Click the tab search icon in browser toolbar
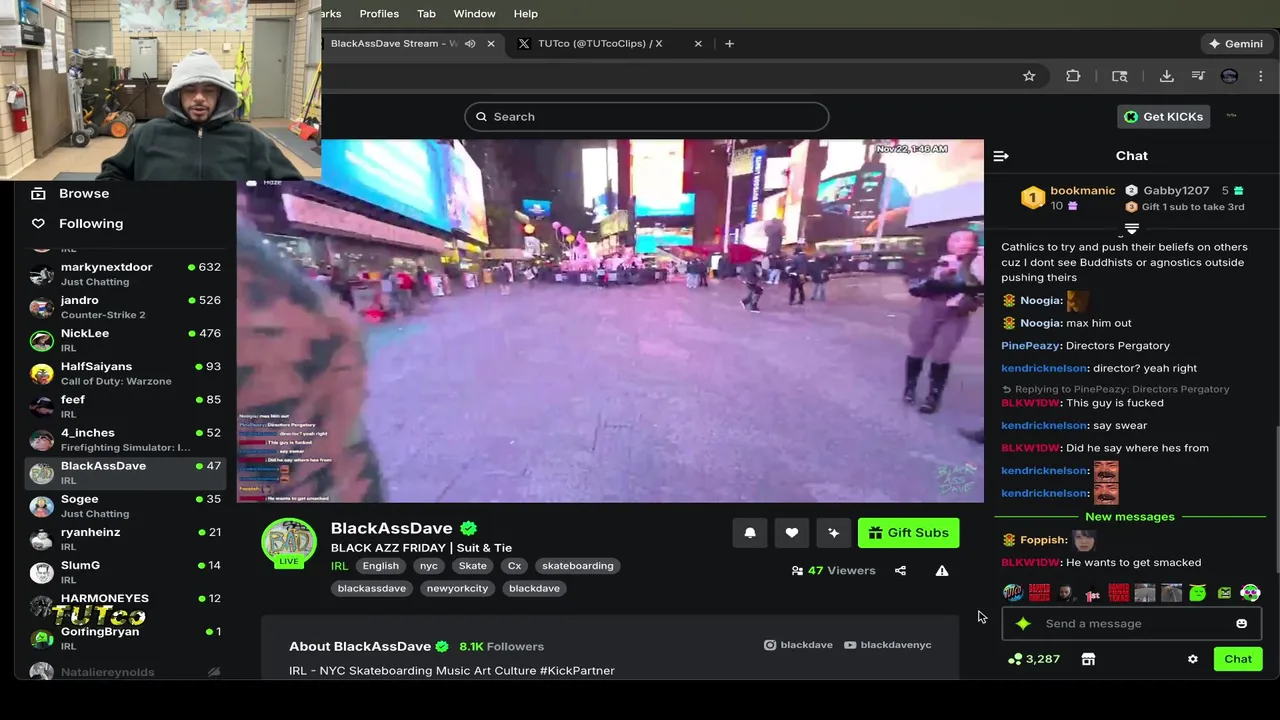Screen dimensions: 1280x720 click(1120, 76)
